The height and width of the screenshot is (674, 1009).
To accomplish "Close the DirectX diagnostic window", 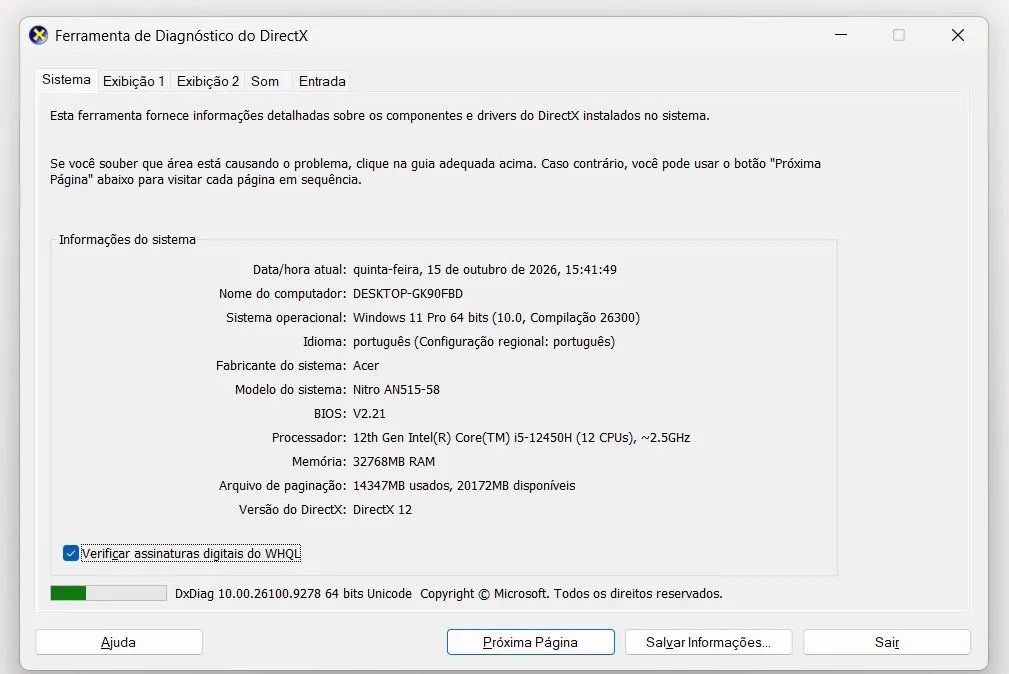I will [958, 35].
